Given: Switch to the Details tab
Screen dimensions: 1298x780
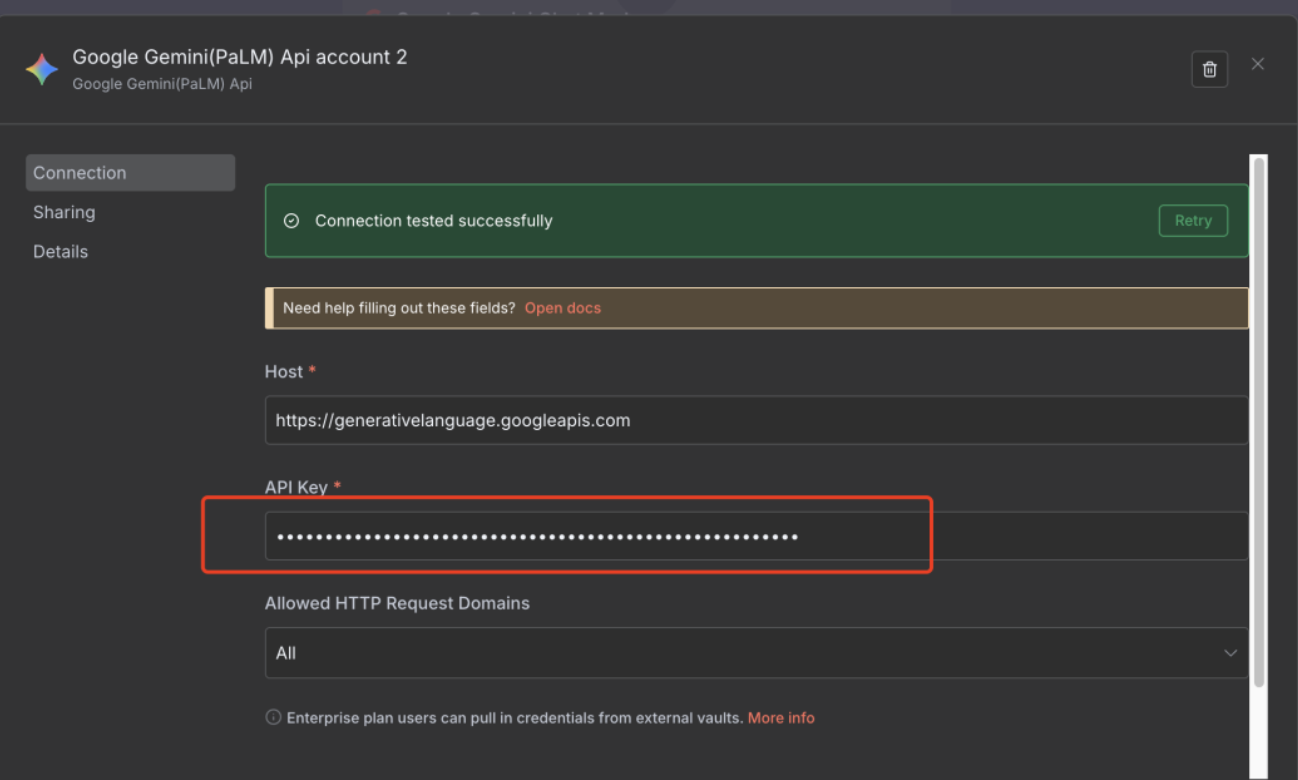Looking at the screenshot, I should point(60,252).
